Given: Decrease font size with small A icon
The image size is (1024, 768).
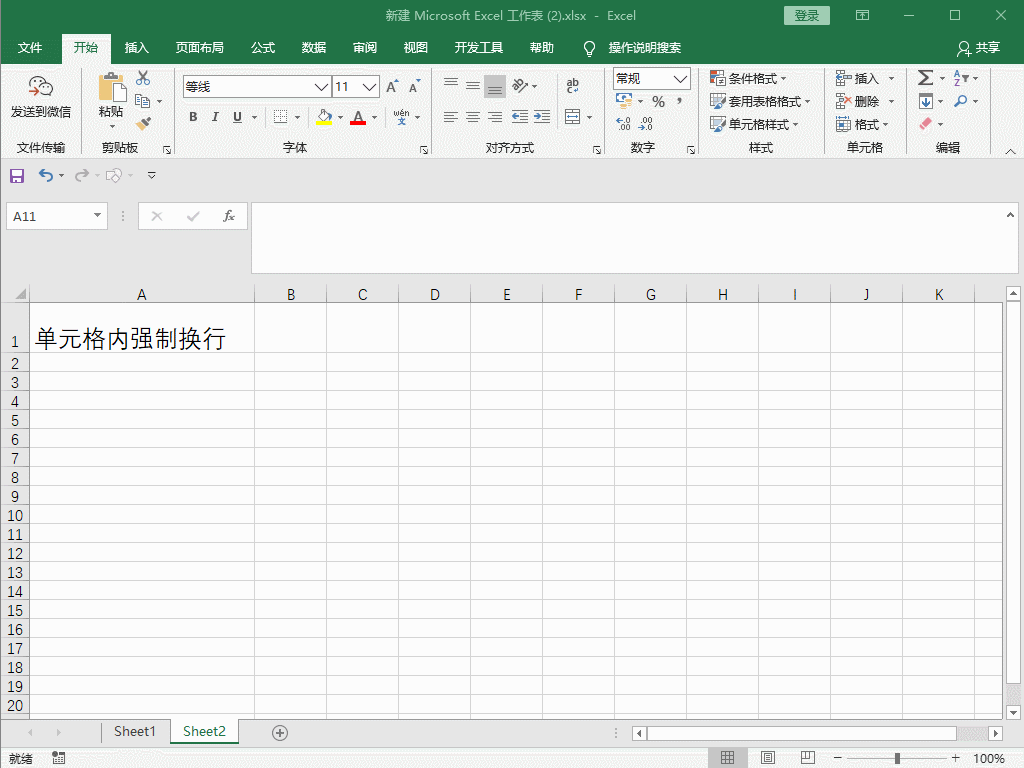Looking at the screenshot, I should [415, 87].
